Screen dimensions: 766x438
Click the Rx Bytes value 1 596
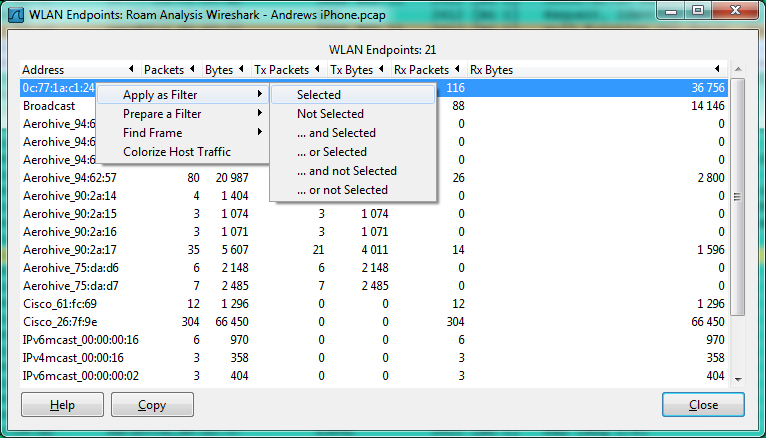point(711,250)
